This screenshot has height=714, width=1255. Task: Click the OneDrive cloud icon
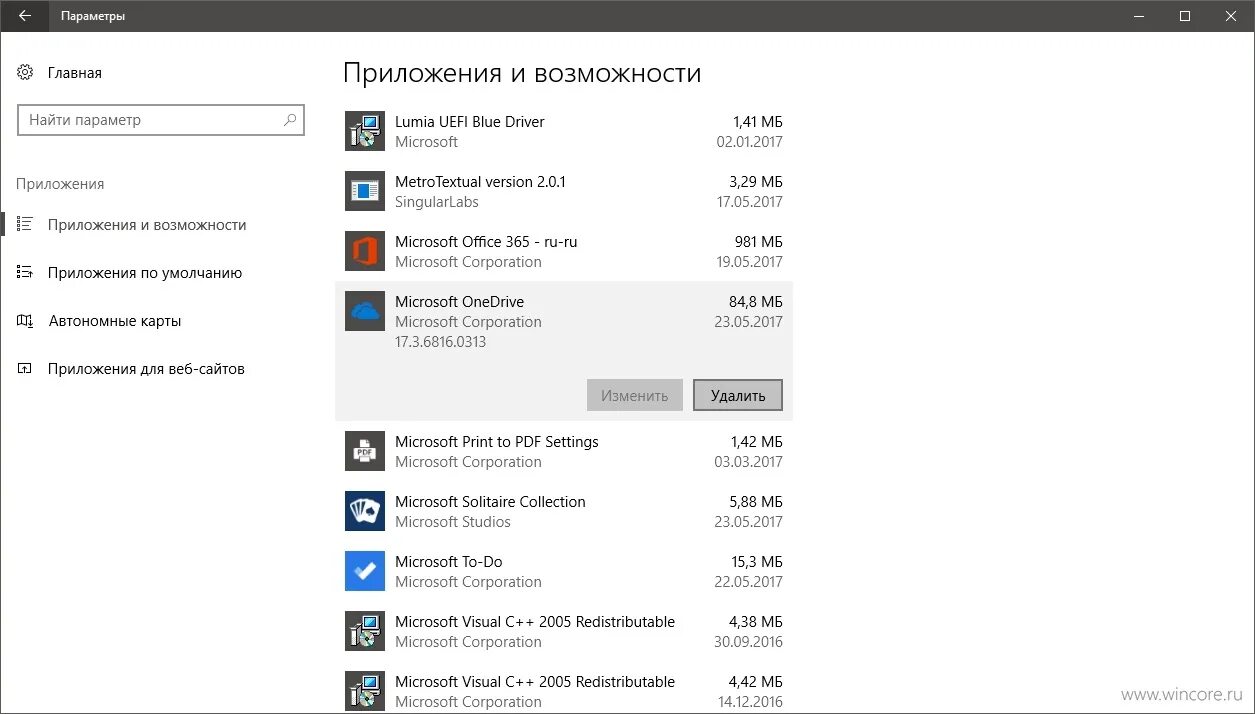pyautogui.click(x=365, y=311)
